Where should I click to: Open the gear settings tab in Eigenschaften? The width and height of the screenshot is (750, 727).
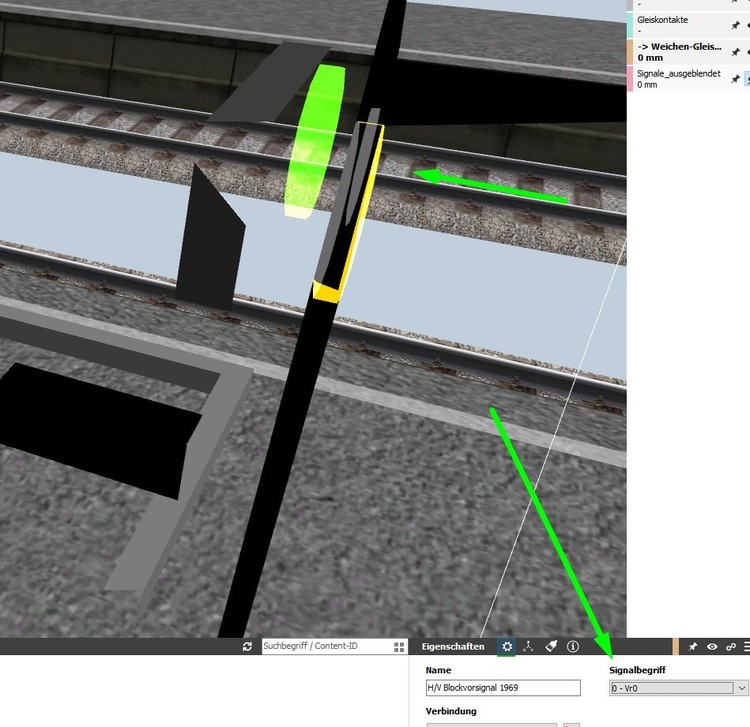click(507, 647)
